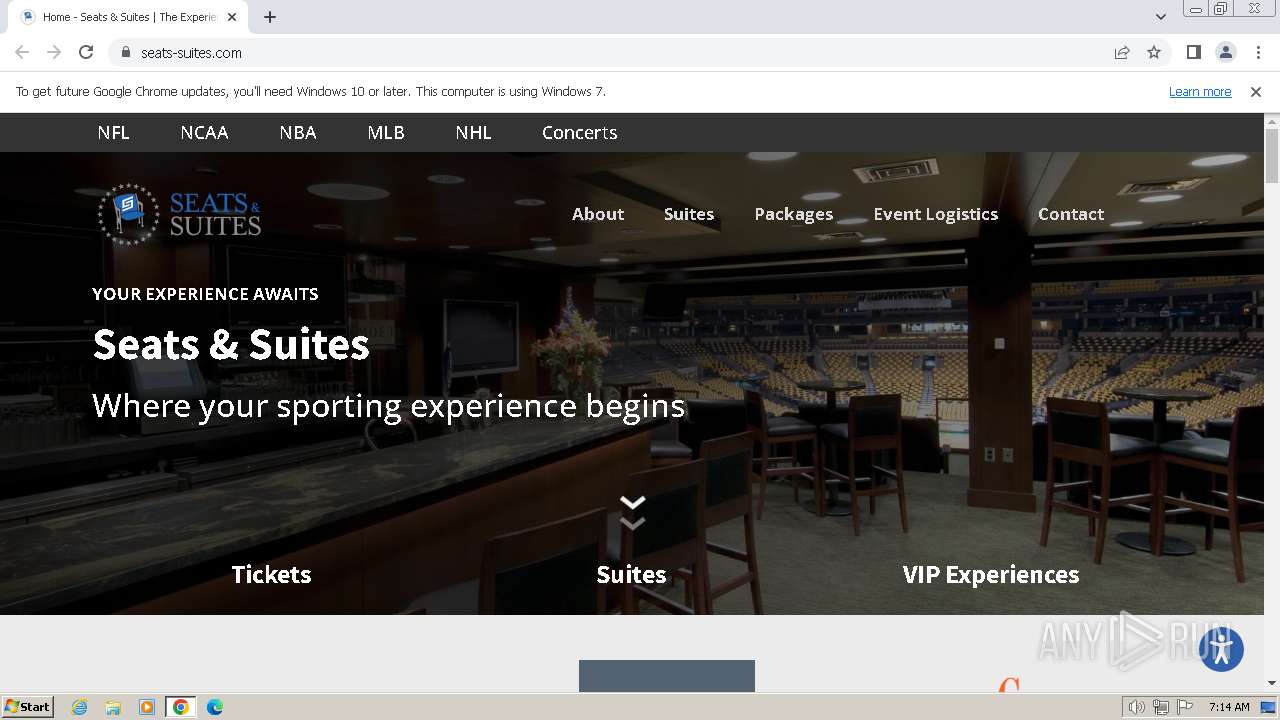This screenshot has height=720, width=1280.
Task: Open Windows Media Player taskbar icon
Action: [147, 707]
